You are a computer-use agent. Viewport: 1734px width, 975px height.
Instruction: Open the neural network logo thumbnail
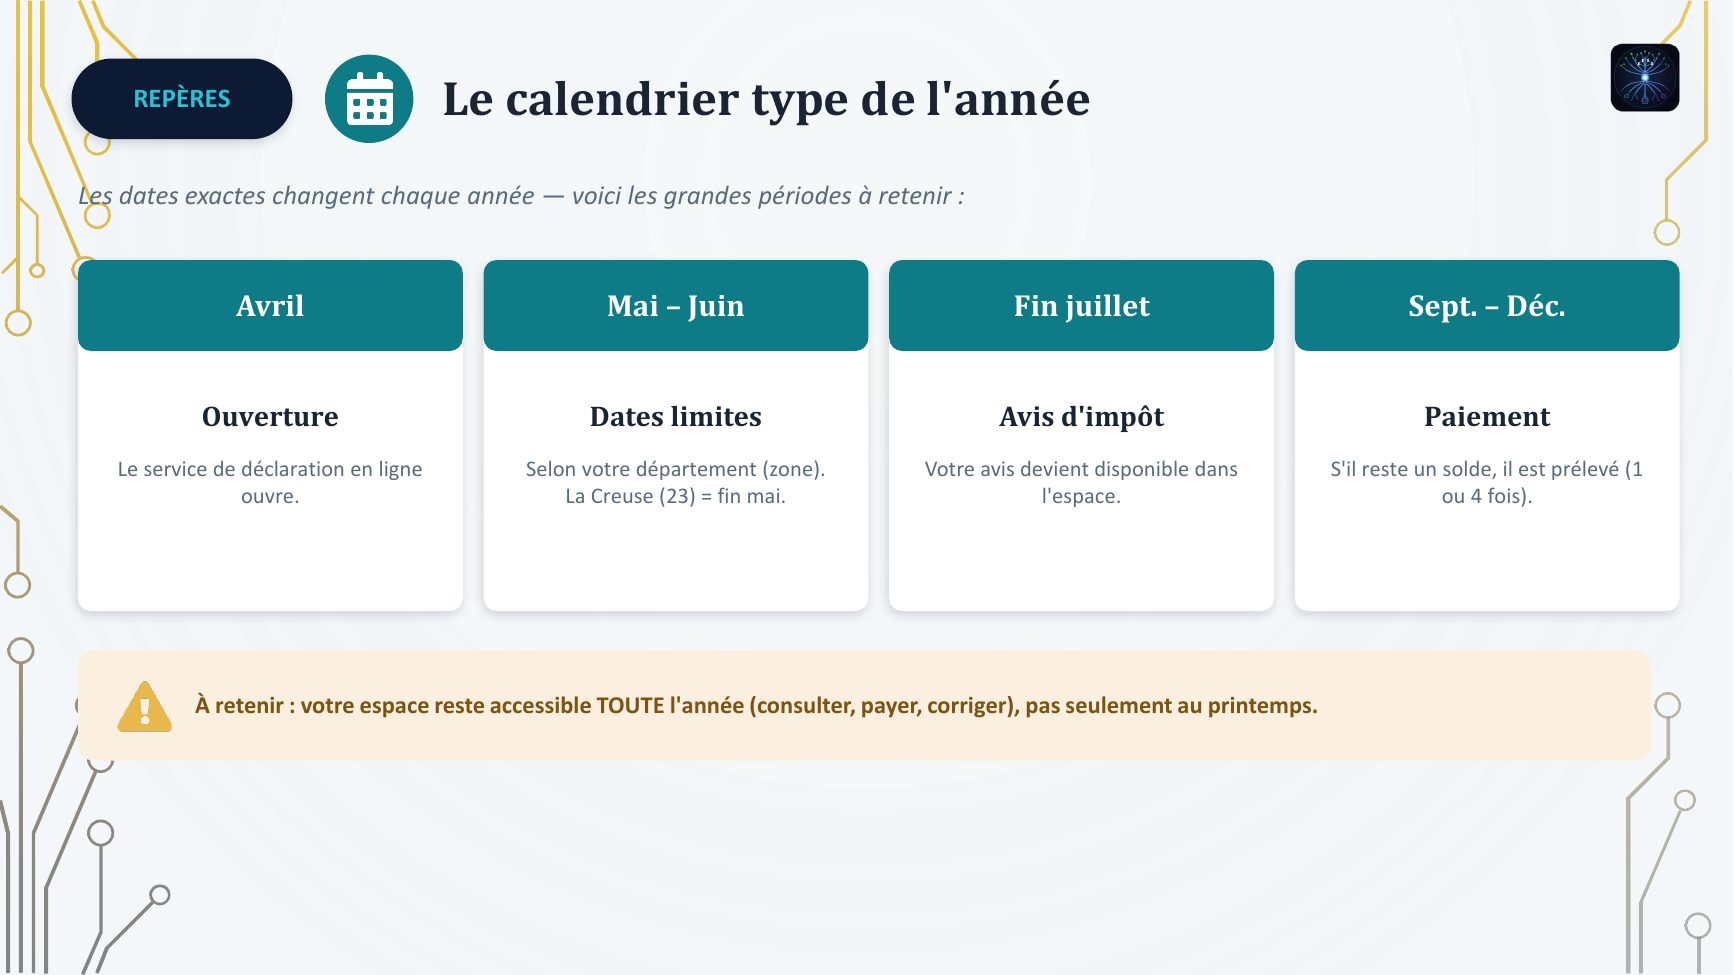pyautogui.click(x=1644, y=78)
